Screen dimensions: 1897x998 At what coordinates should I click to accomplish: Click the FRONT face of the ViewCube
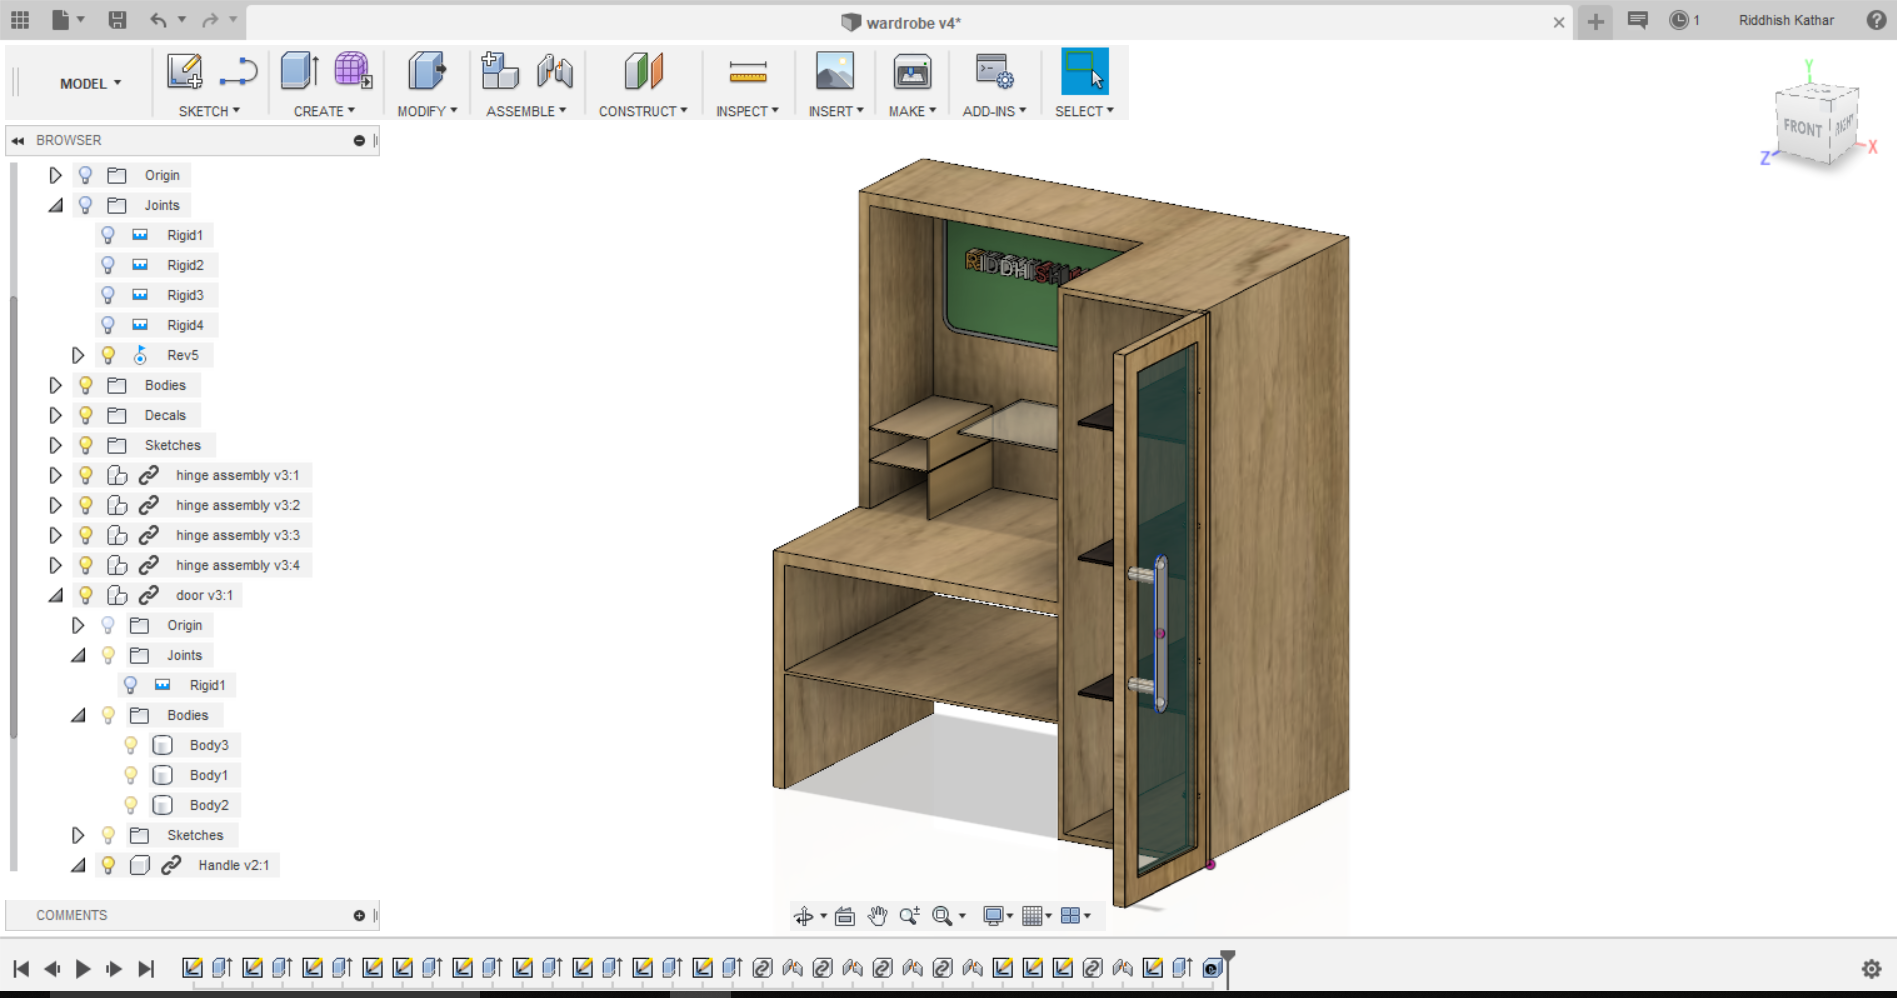tap(1802, 128)
